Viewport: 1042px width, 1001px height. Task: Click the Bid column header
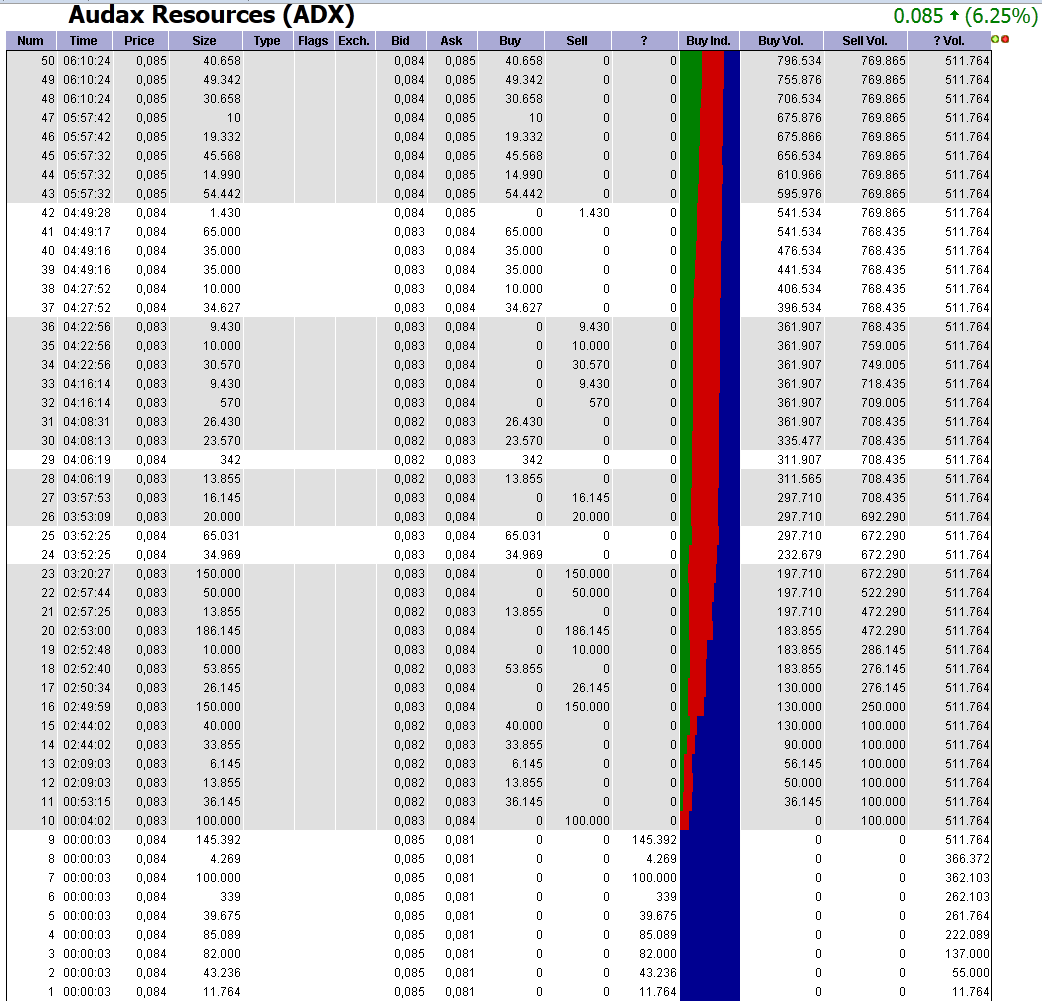401,41
